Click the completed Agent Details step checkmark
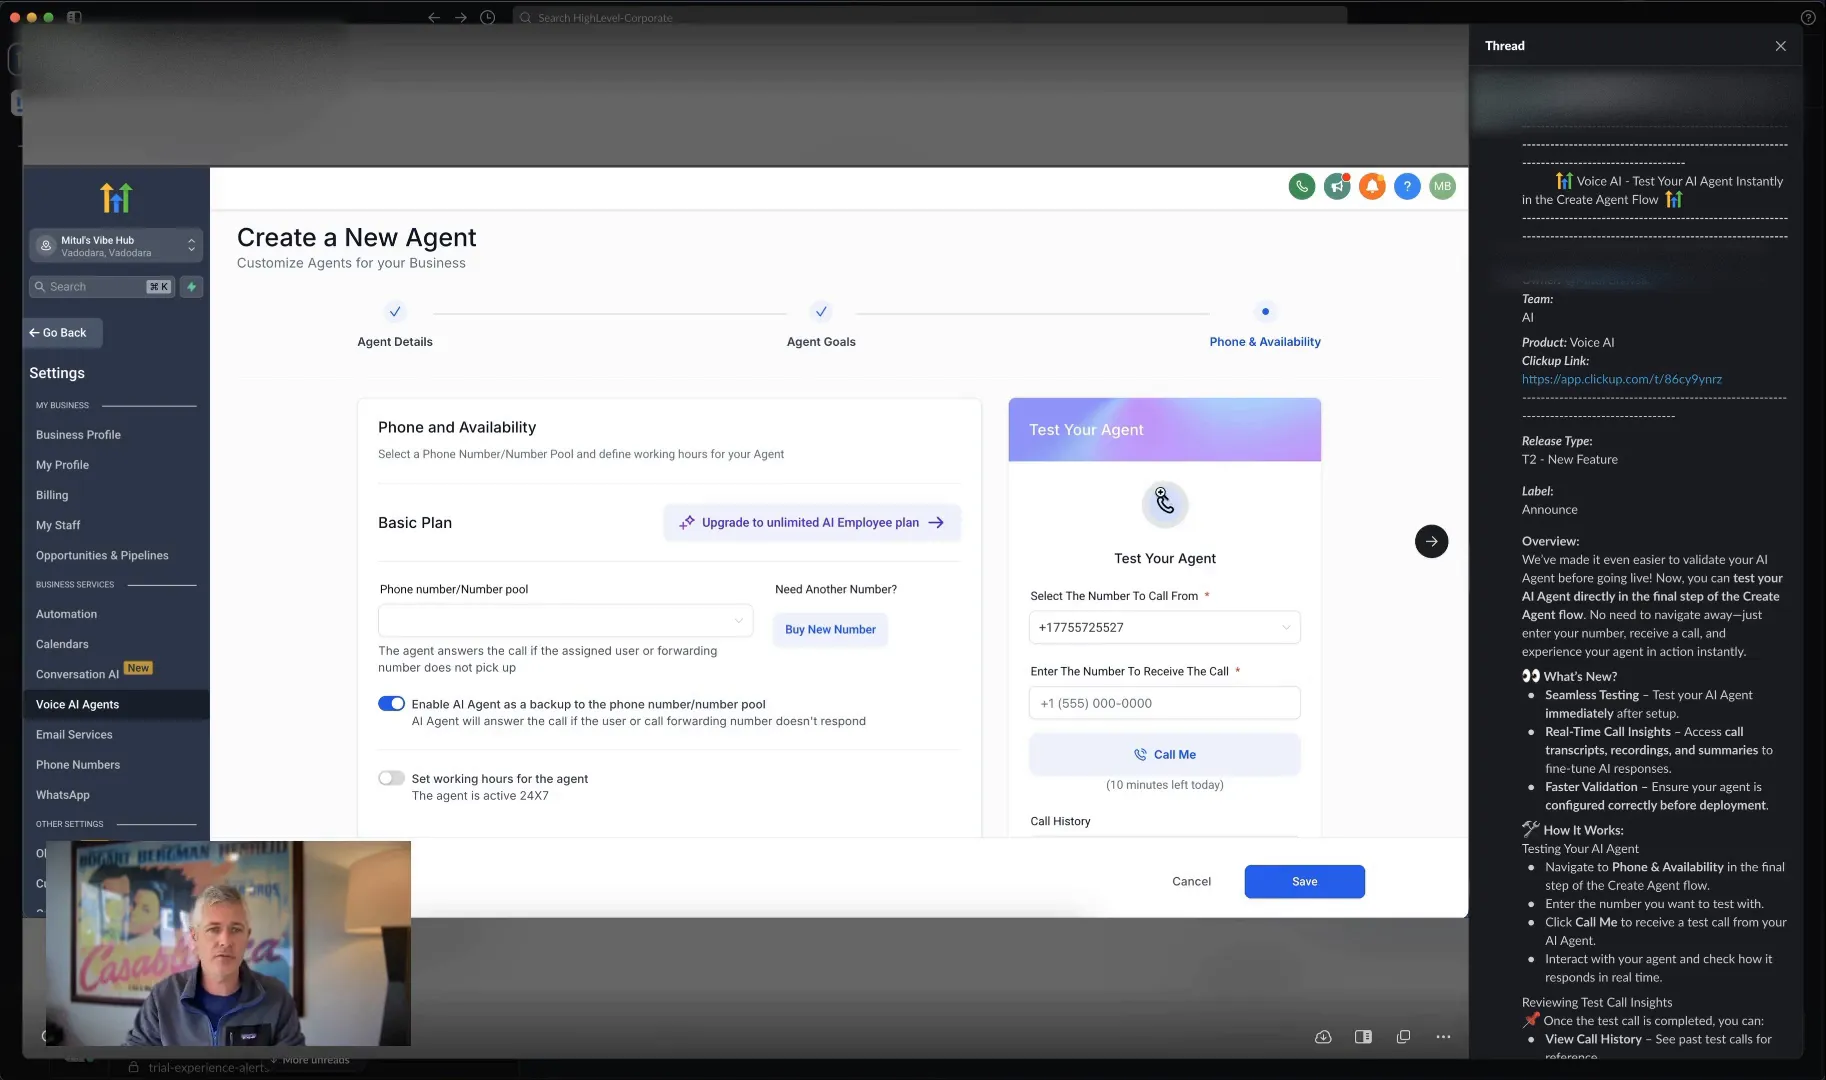Viewport: 1826px width, 1080px height. 395,312
